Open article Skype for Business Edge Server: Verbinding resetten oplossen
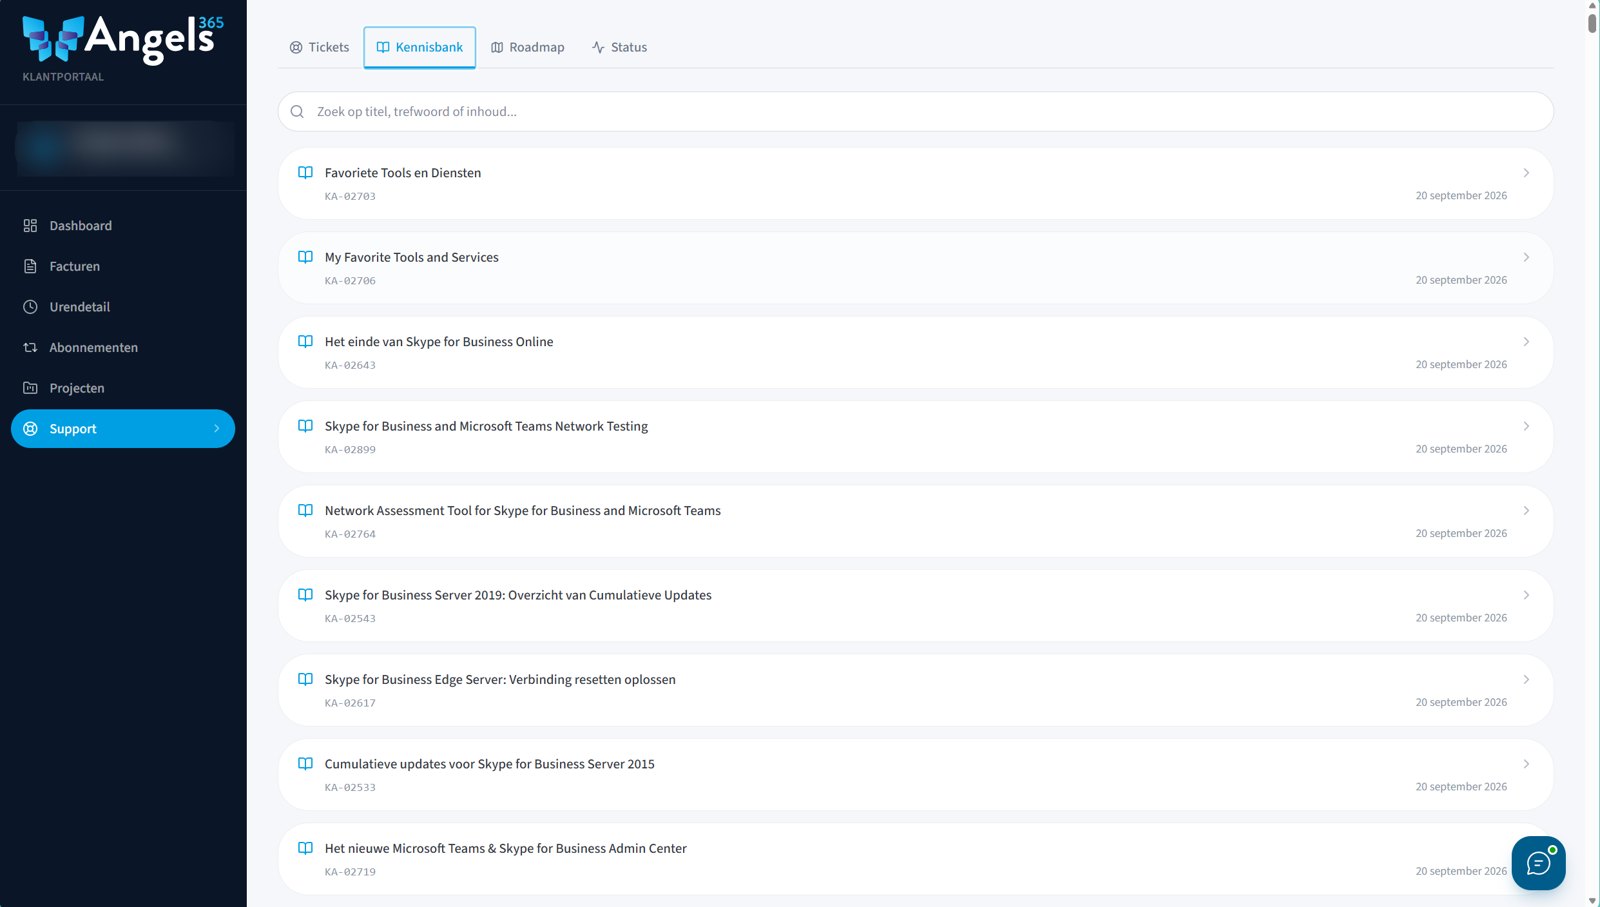This screenshot has height=907, width=1600. coord(915,690)
